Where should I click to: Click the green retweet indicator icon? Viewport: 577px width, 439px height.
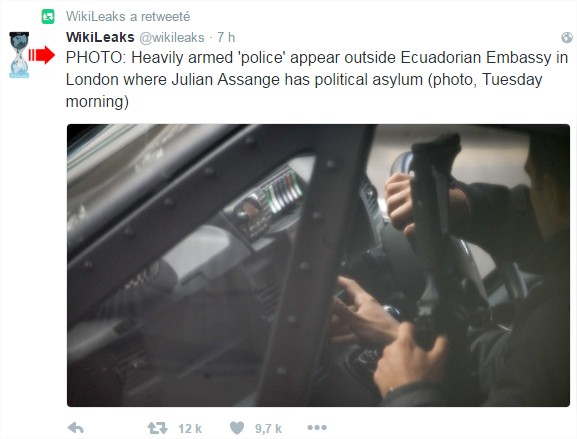click(x=48, y=17)
